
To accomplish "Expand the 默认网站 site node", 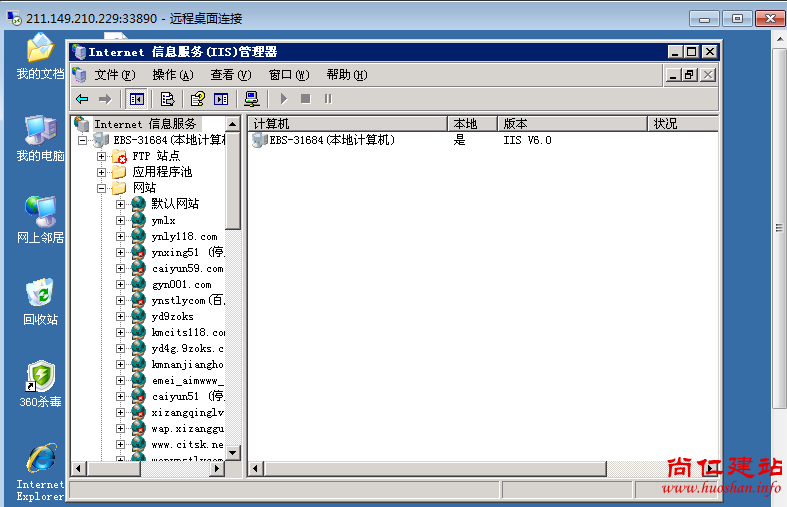I will 120,204.
